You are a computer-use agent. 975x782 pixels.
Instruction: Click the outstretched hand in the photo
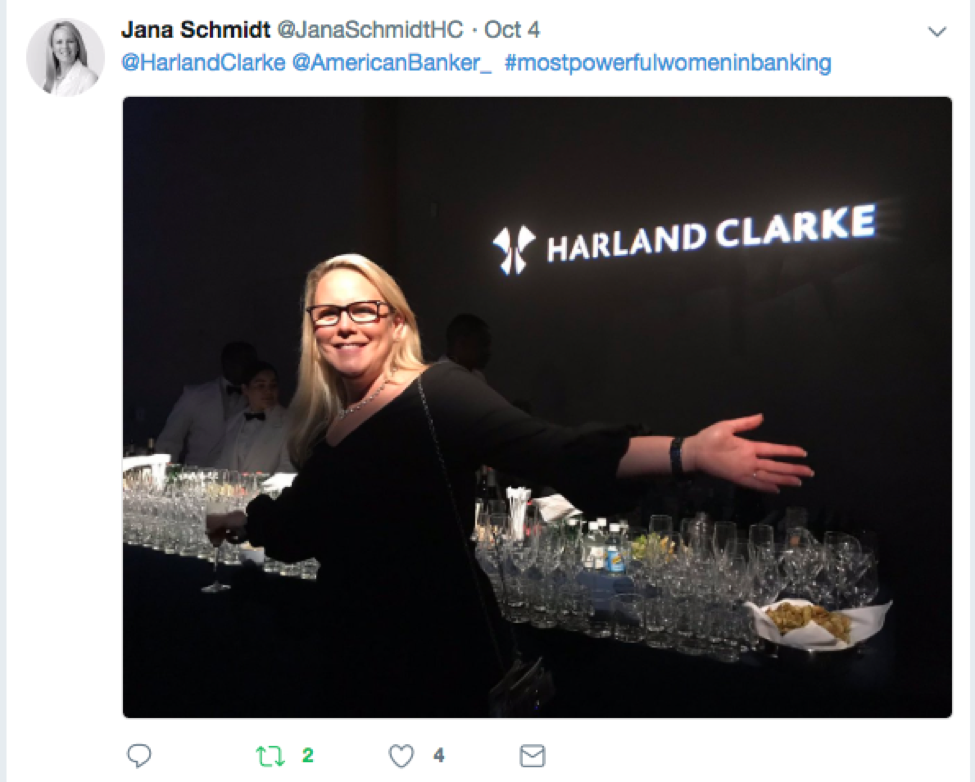tap(752, 455)
